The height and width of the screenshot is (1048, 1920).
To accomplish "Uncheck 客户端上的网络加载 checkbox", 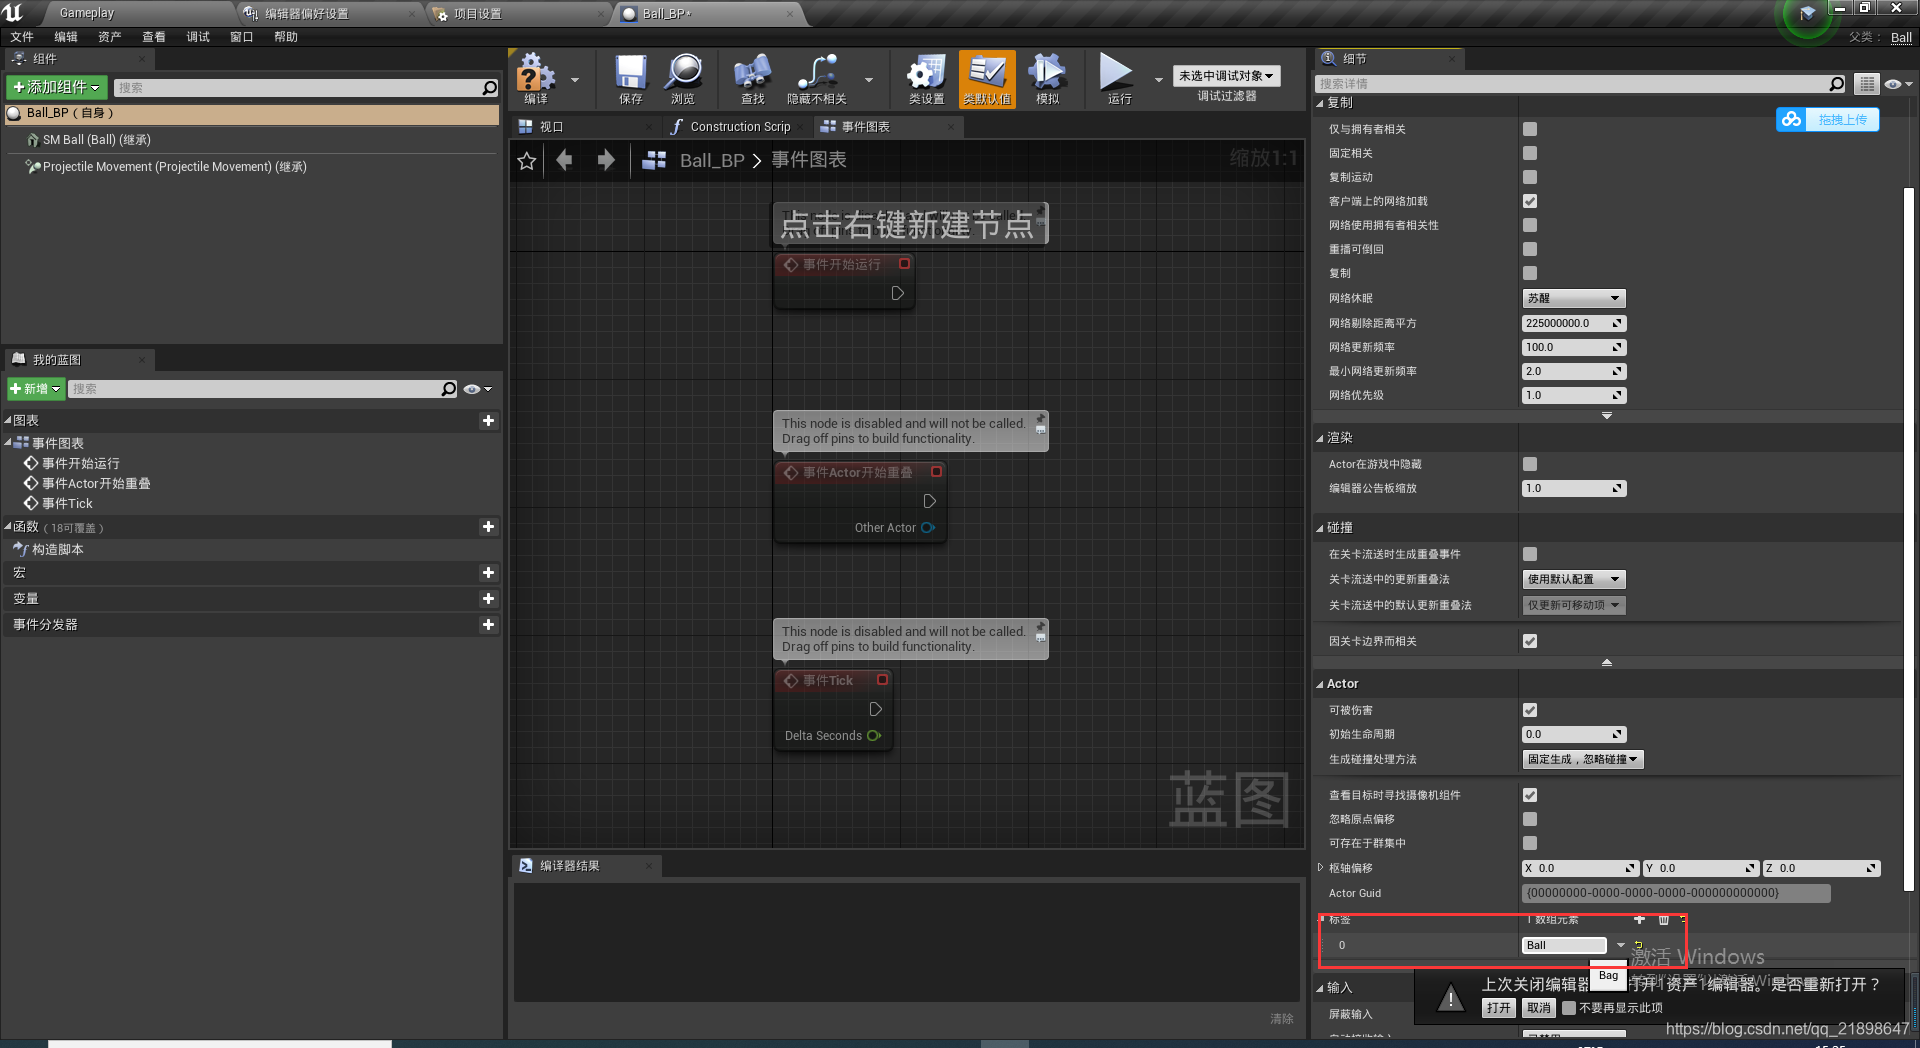I will pos(1530,201).
